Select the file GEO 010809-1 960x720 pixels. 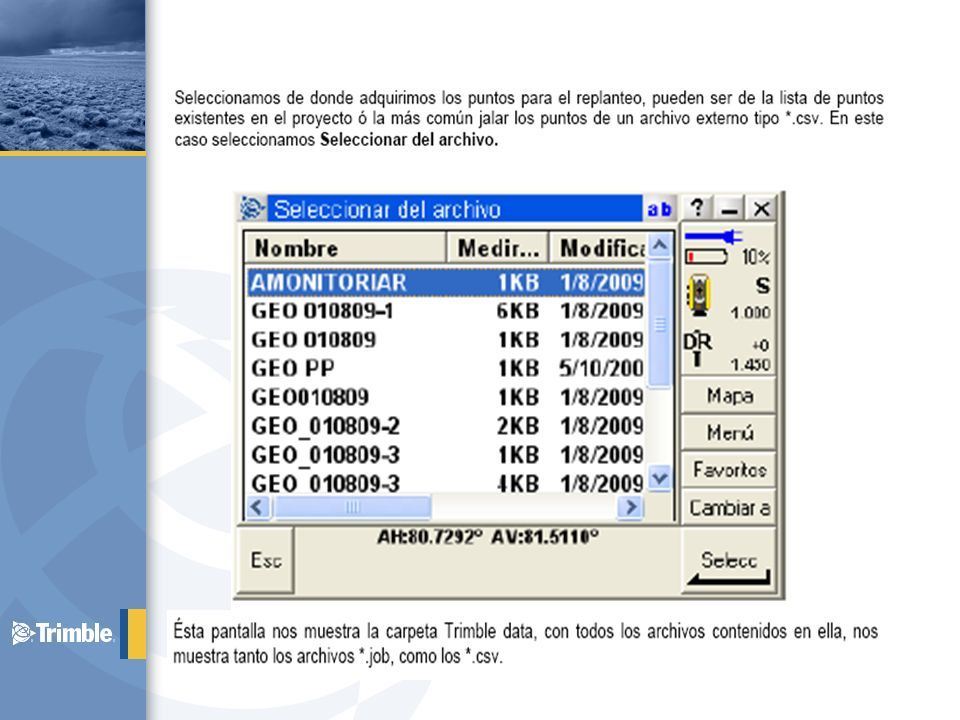[x=446, y=311]
